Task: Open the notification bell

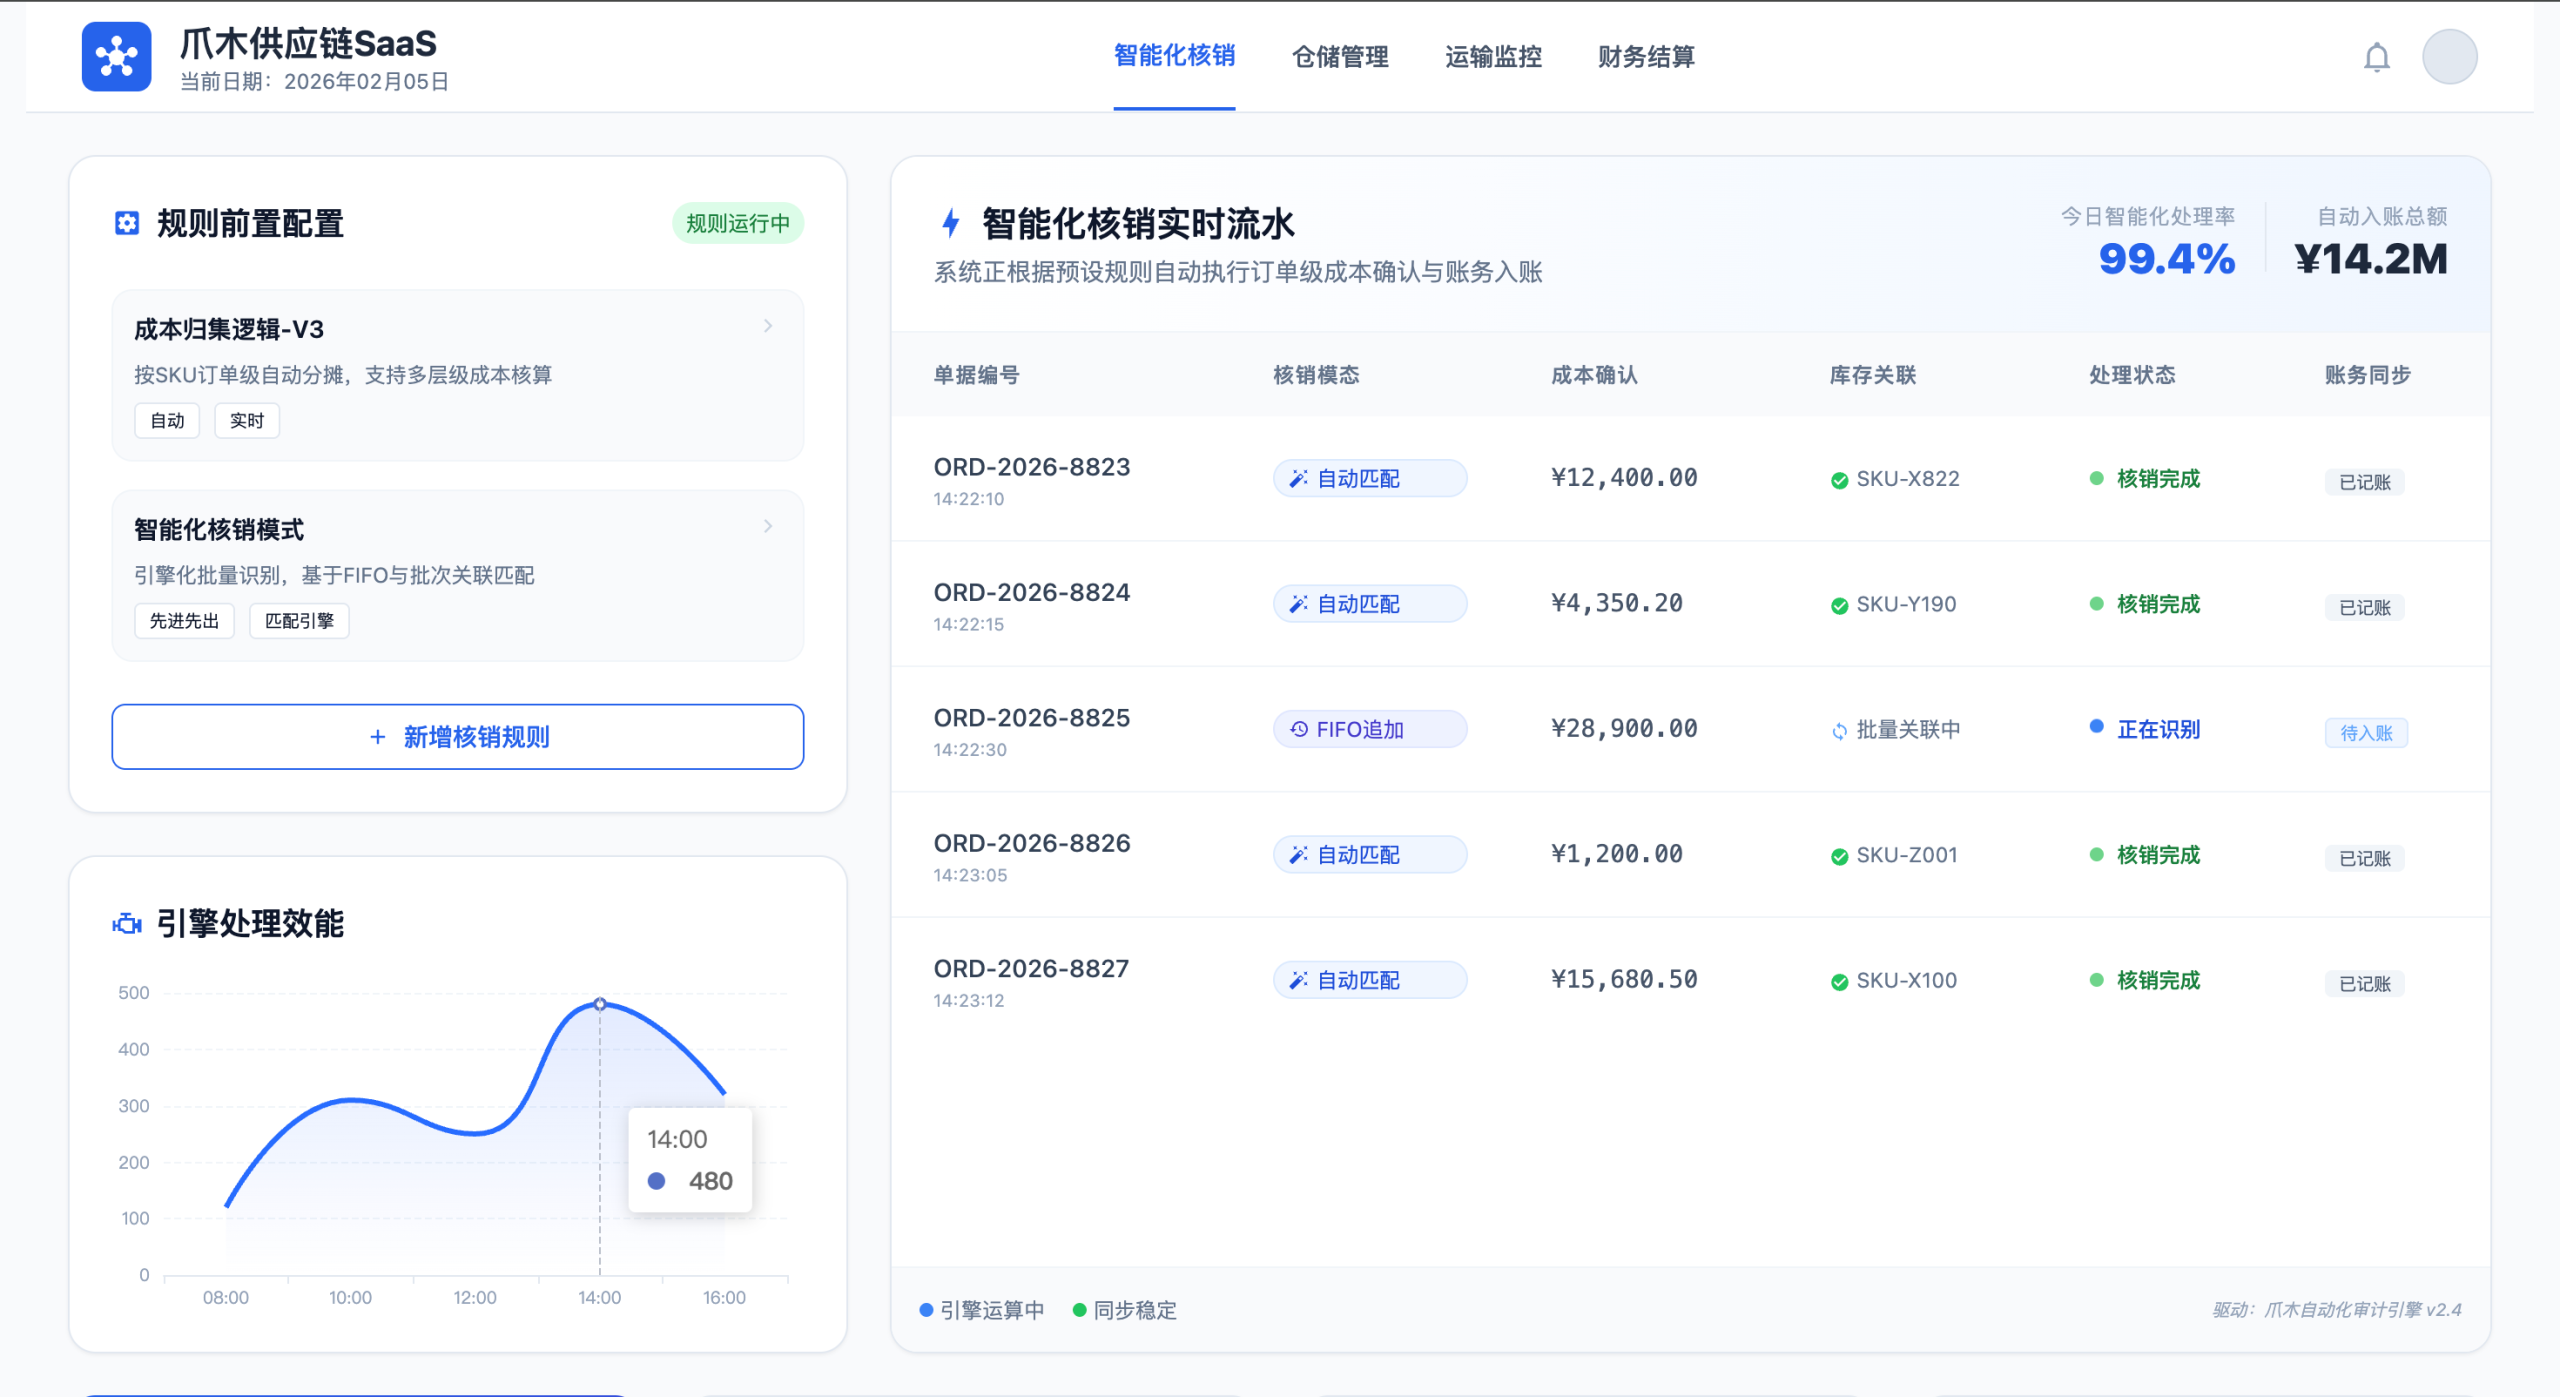Action: point(2376,57)
